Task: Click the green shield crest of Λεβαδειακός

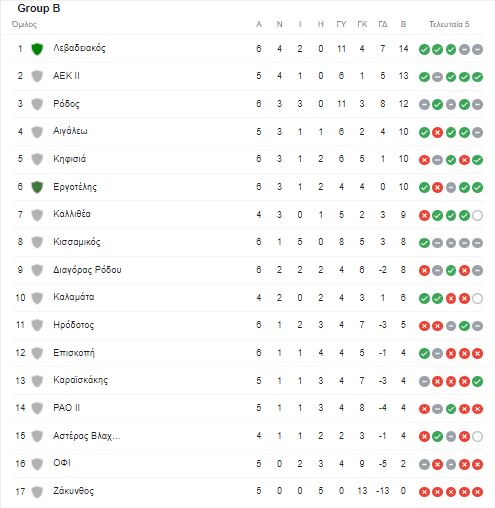Action: tap(37, 49)
